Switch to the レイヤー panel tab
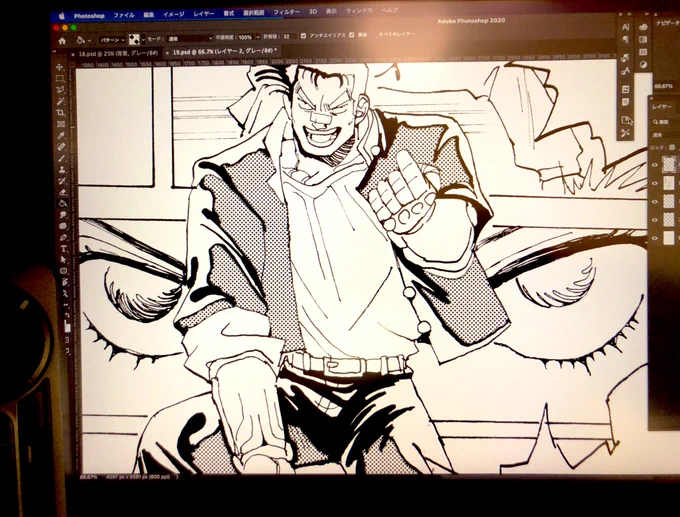 [x=662, y=107]
